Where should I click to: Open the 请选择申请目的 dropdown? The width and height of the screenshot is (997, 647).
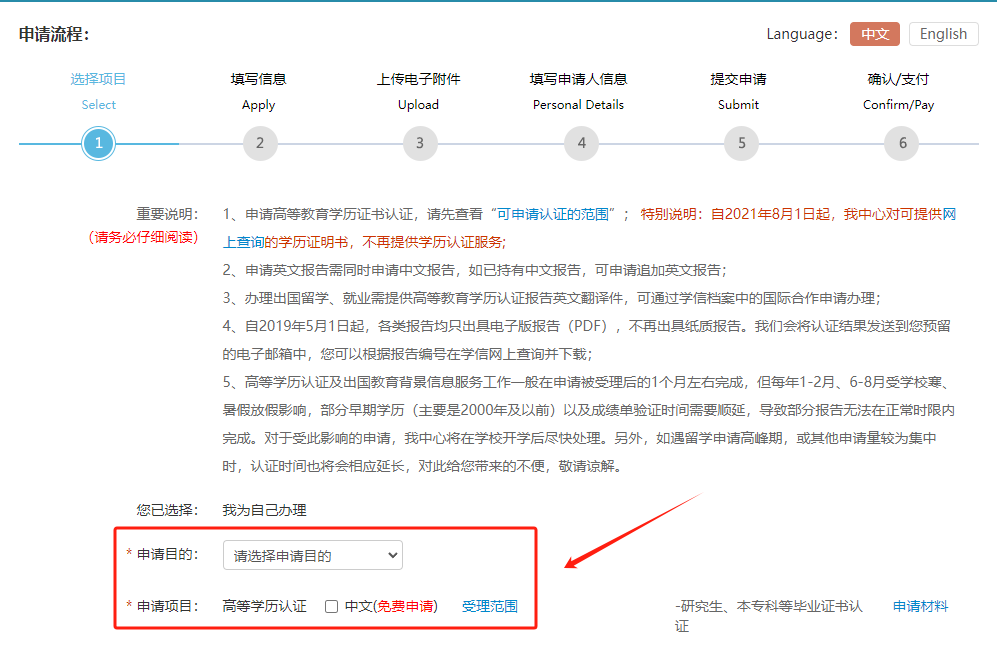tap(313, 555)
